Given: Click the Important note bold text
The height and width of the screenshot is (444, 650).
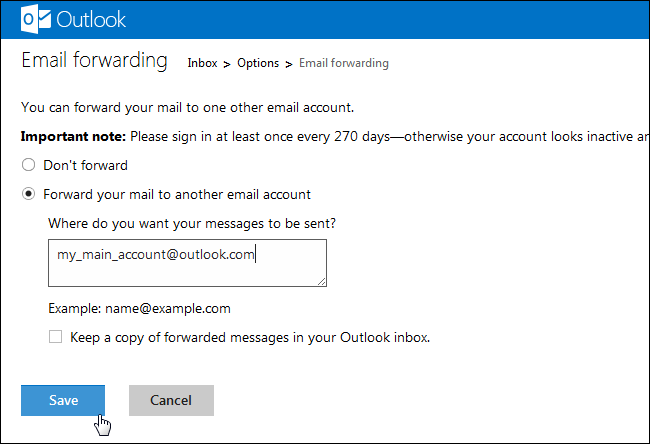Looking at the screenshot, I should point(70,135).
